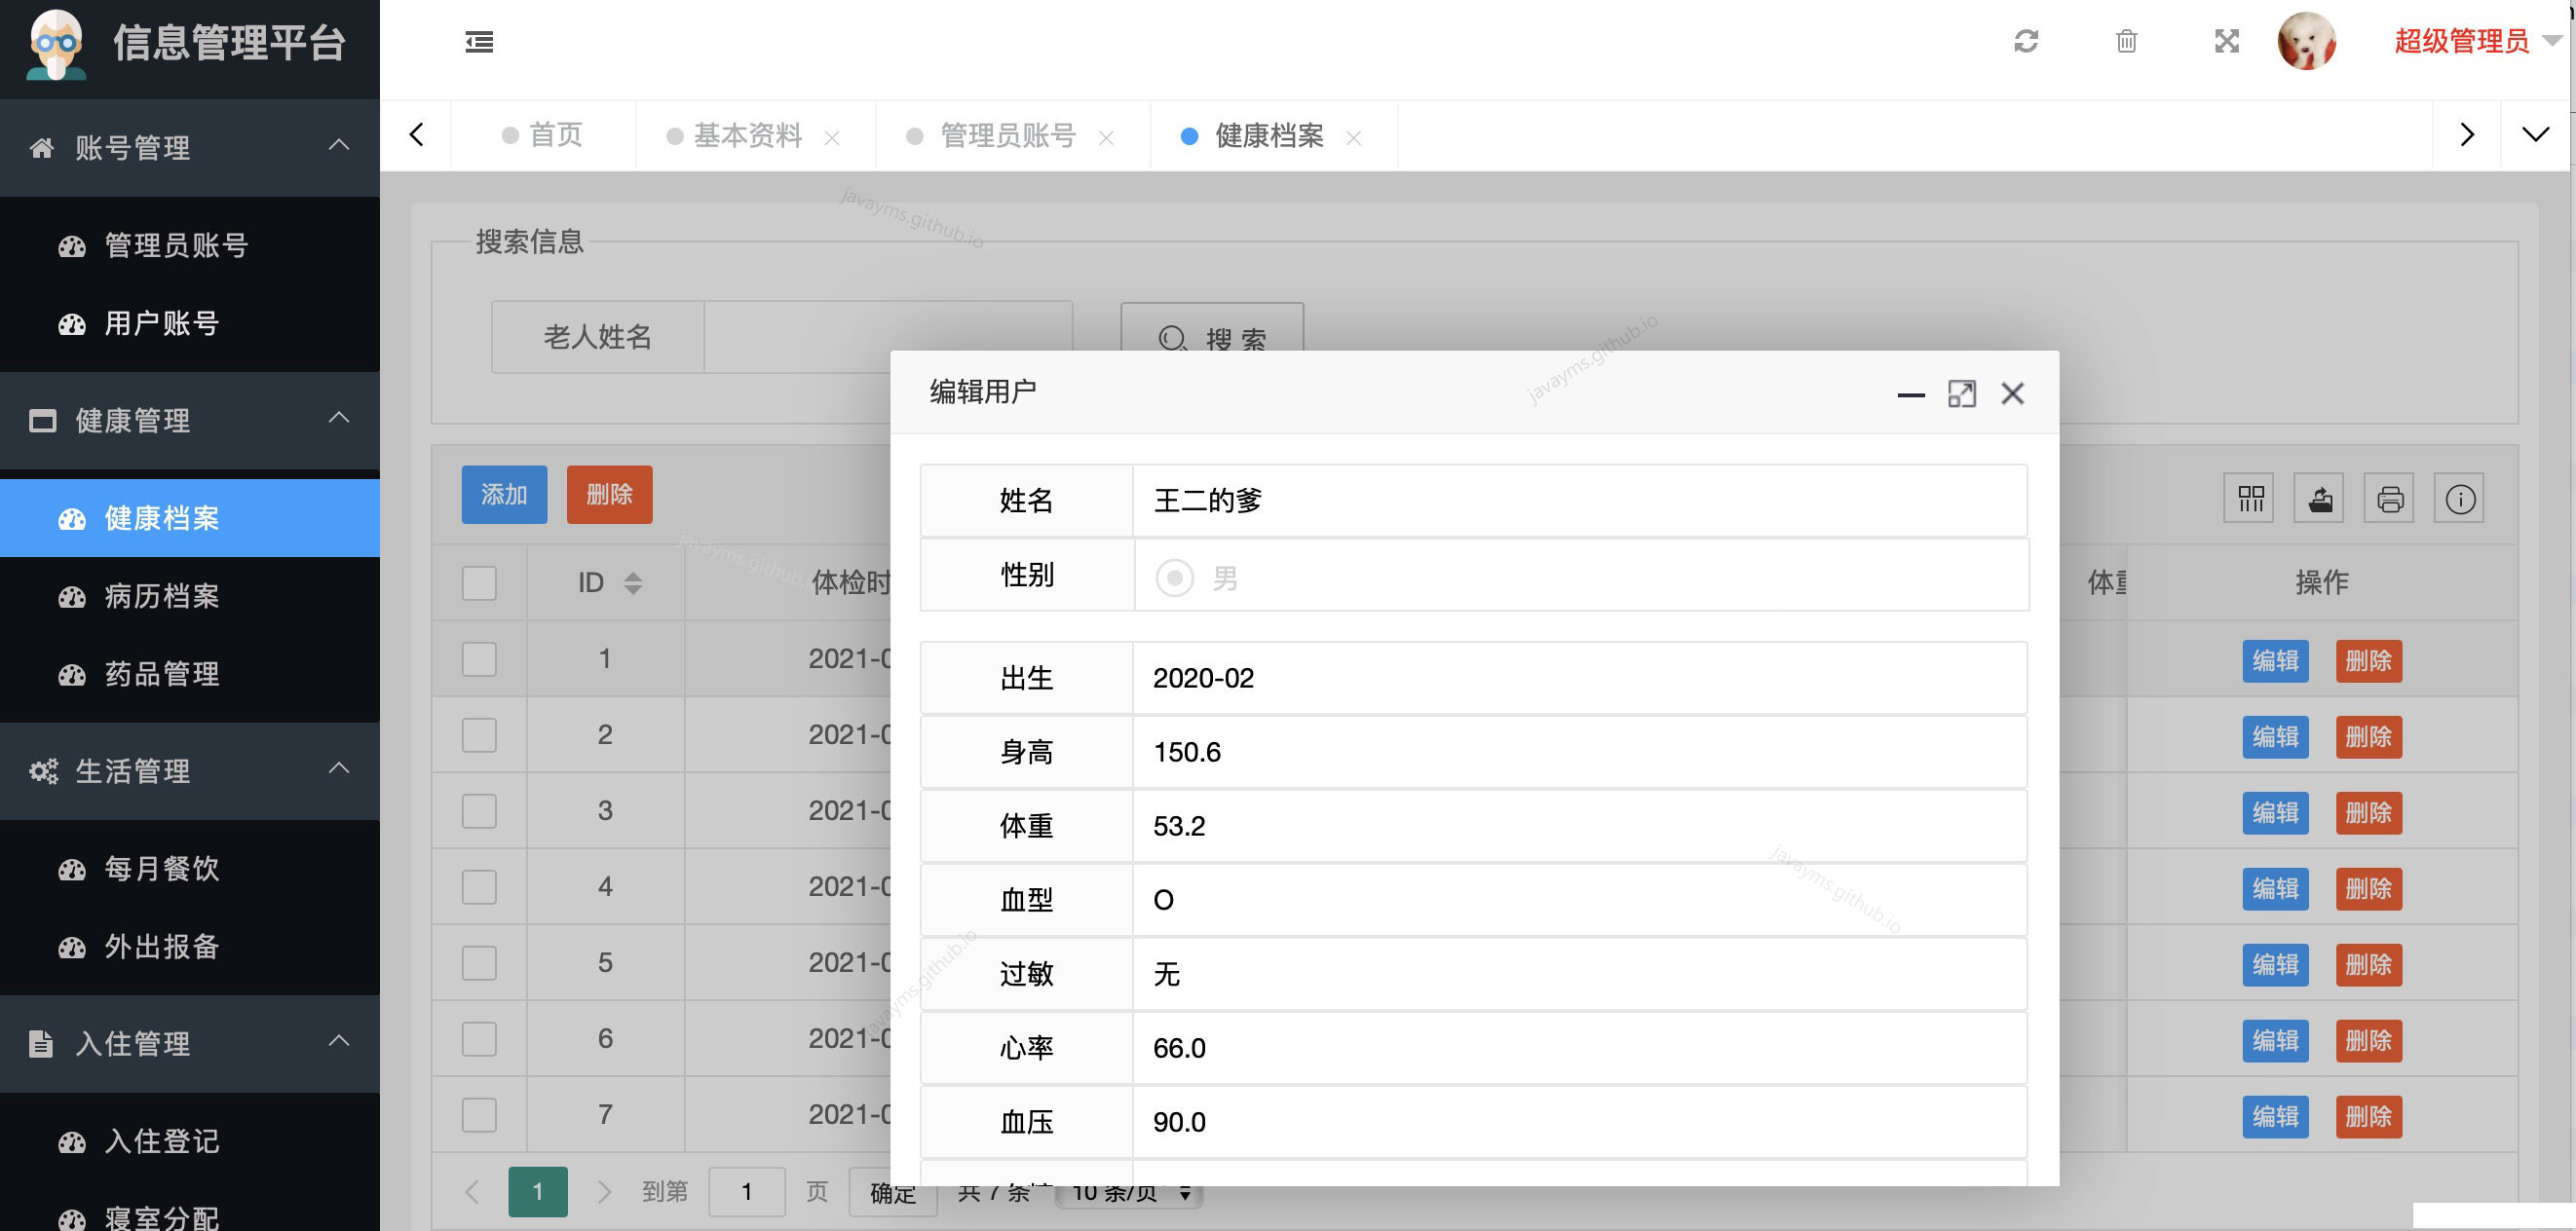Screen dimensions: 2576x1231
Task: Collapse the sidebar with the fold menu icon
Action: coord(478,42)
